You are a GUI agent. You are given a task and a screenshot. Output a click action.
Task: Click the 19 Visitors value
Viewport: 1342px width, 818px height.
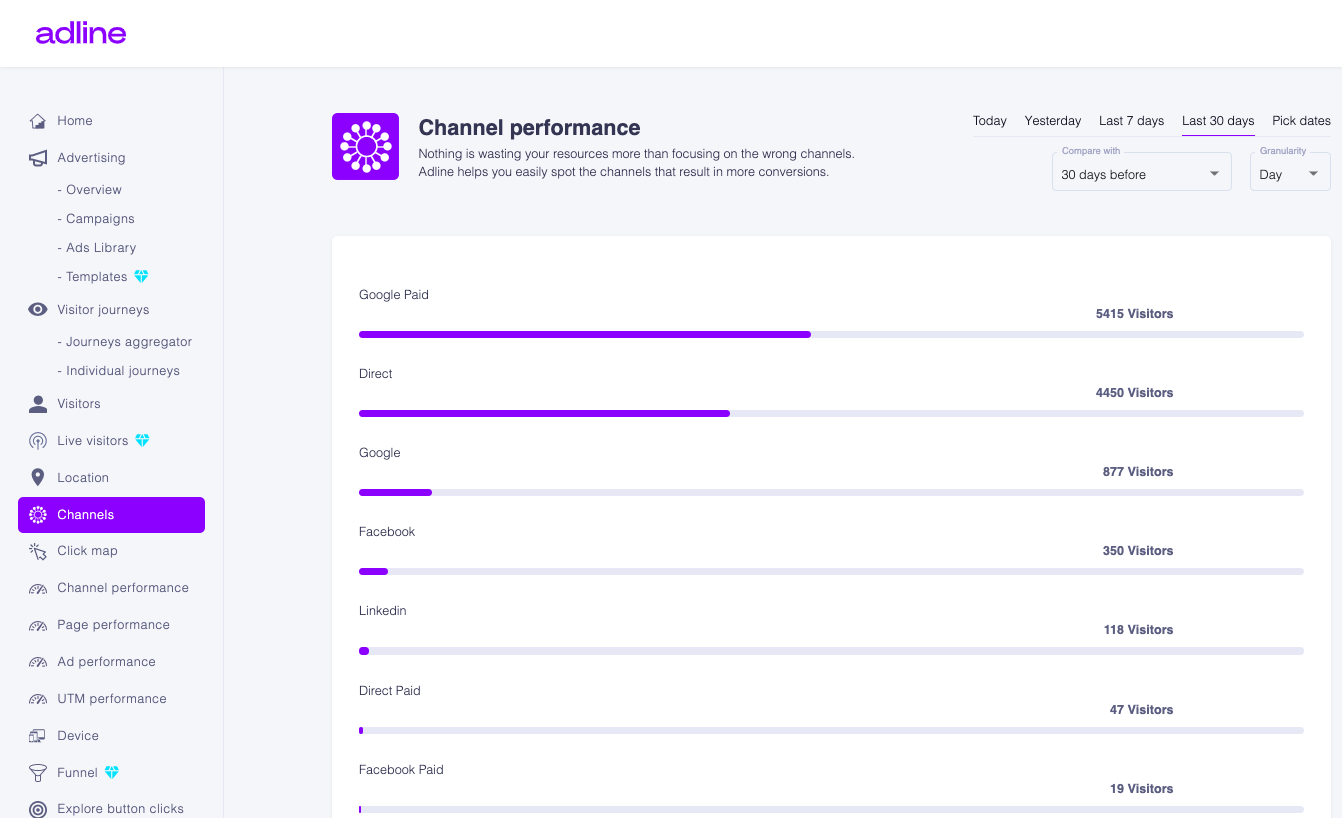tap(1141, 789)
